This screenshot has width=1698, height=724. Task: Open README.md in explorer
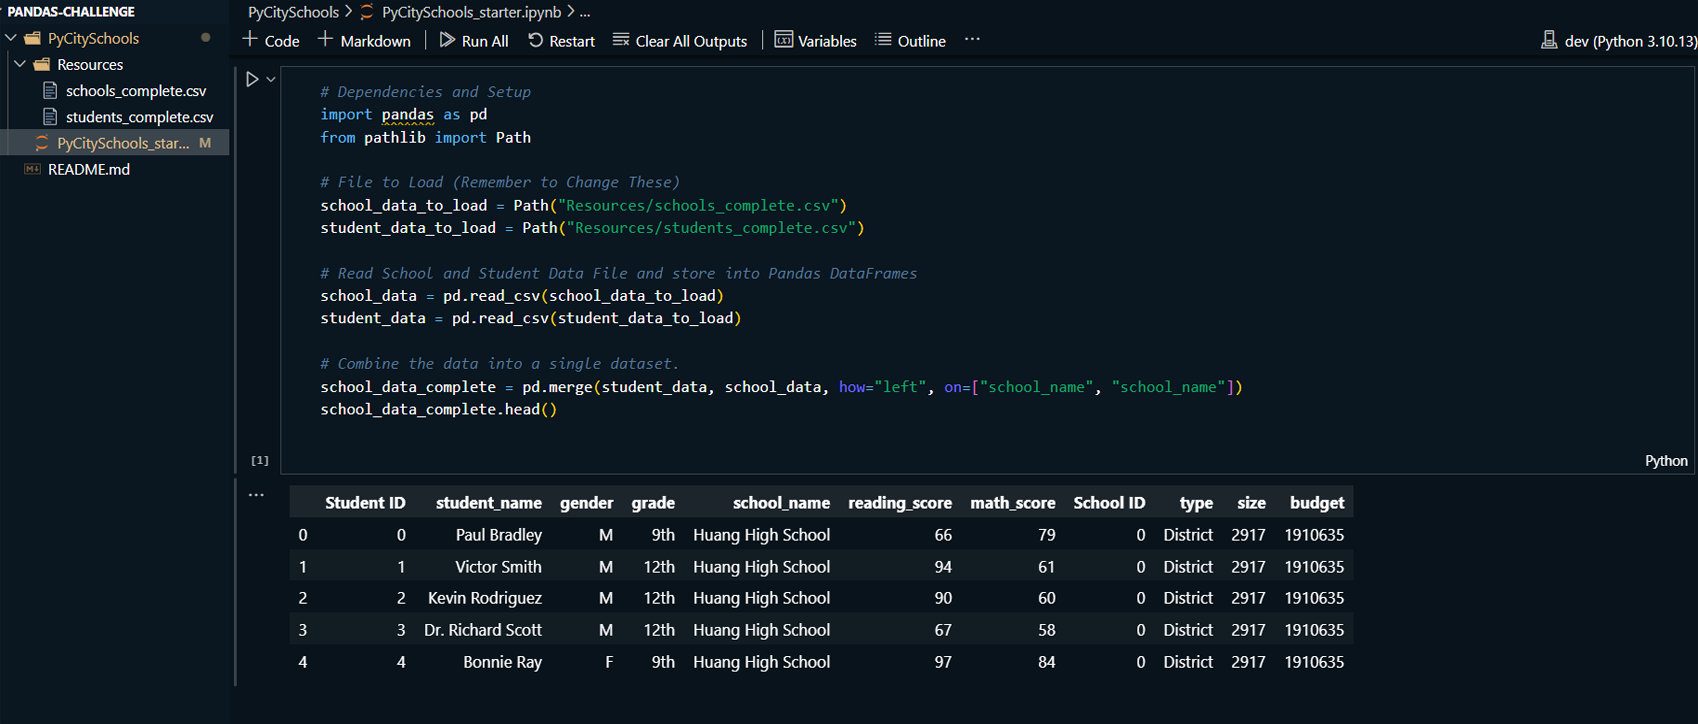[x=89, y=169]
